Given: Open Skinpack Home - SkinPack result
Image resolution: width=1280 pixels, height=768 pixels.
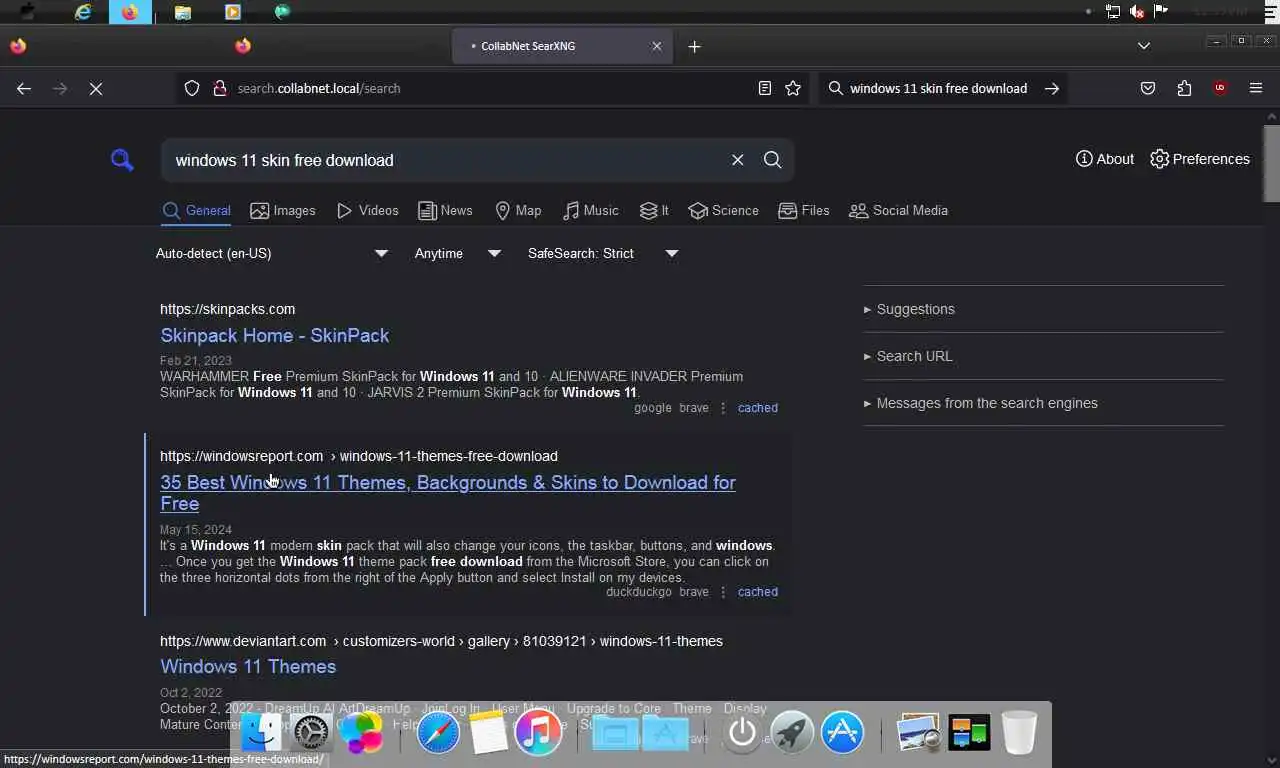Looking at the screenshot, I should [275, 335].
